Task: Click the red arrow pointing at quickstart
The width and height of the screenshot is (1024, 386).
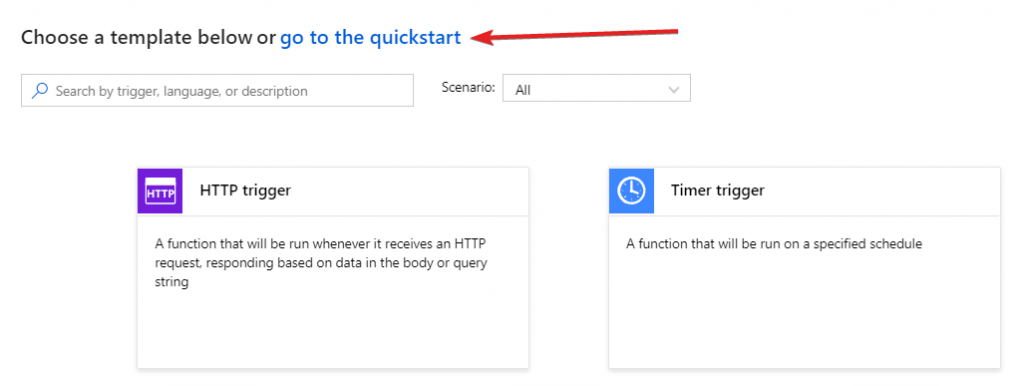Action: coord(575,35)
